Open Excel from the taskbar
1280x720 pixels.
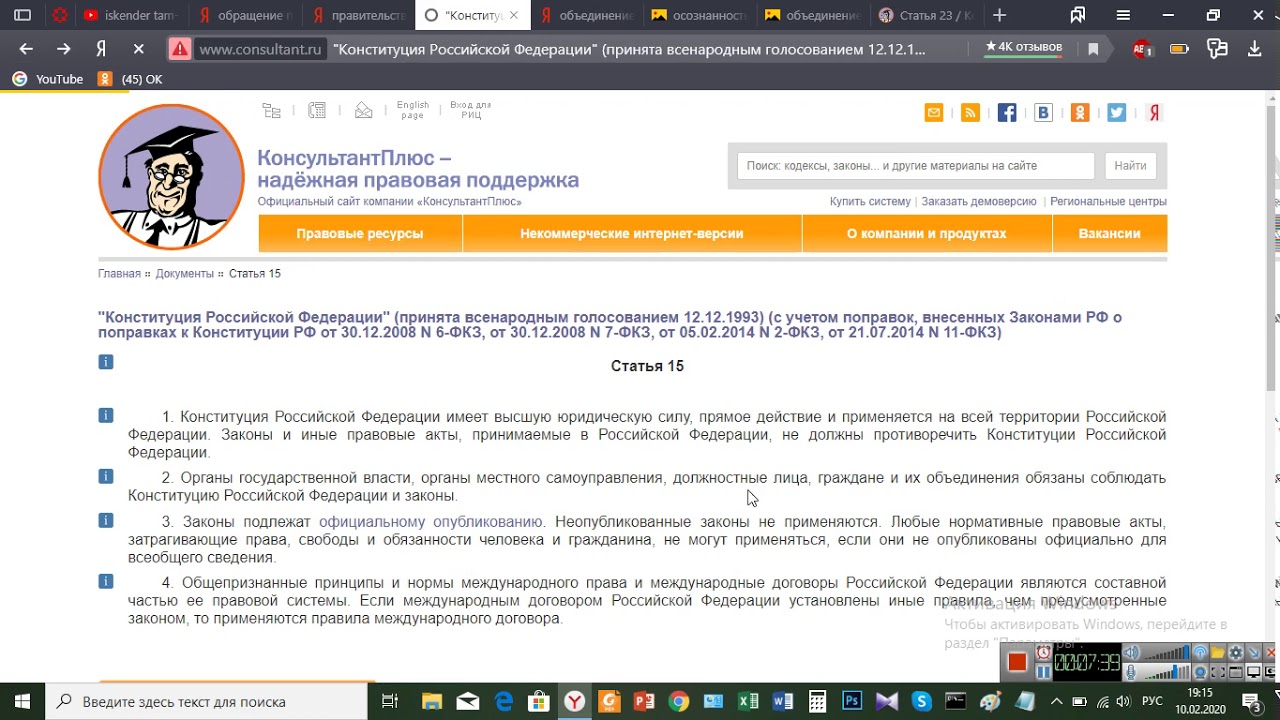pos(748,701)
